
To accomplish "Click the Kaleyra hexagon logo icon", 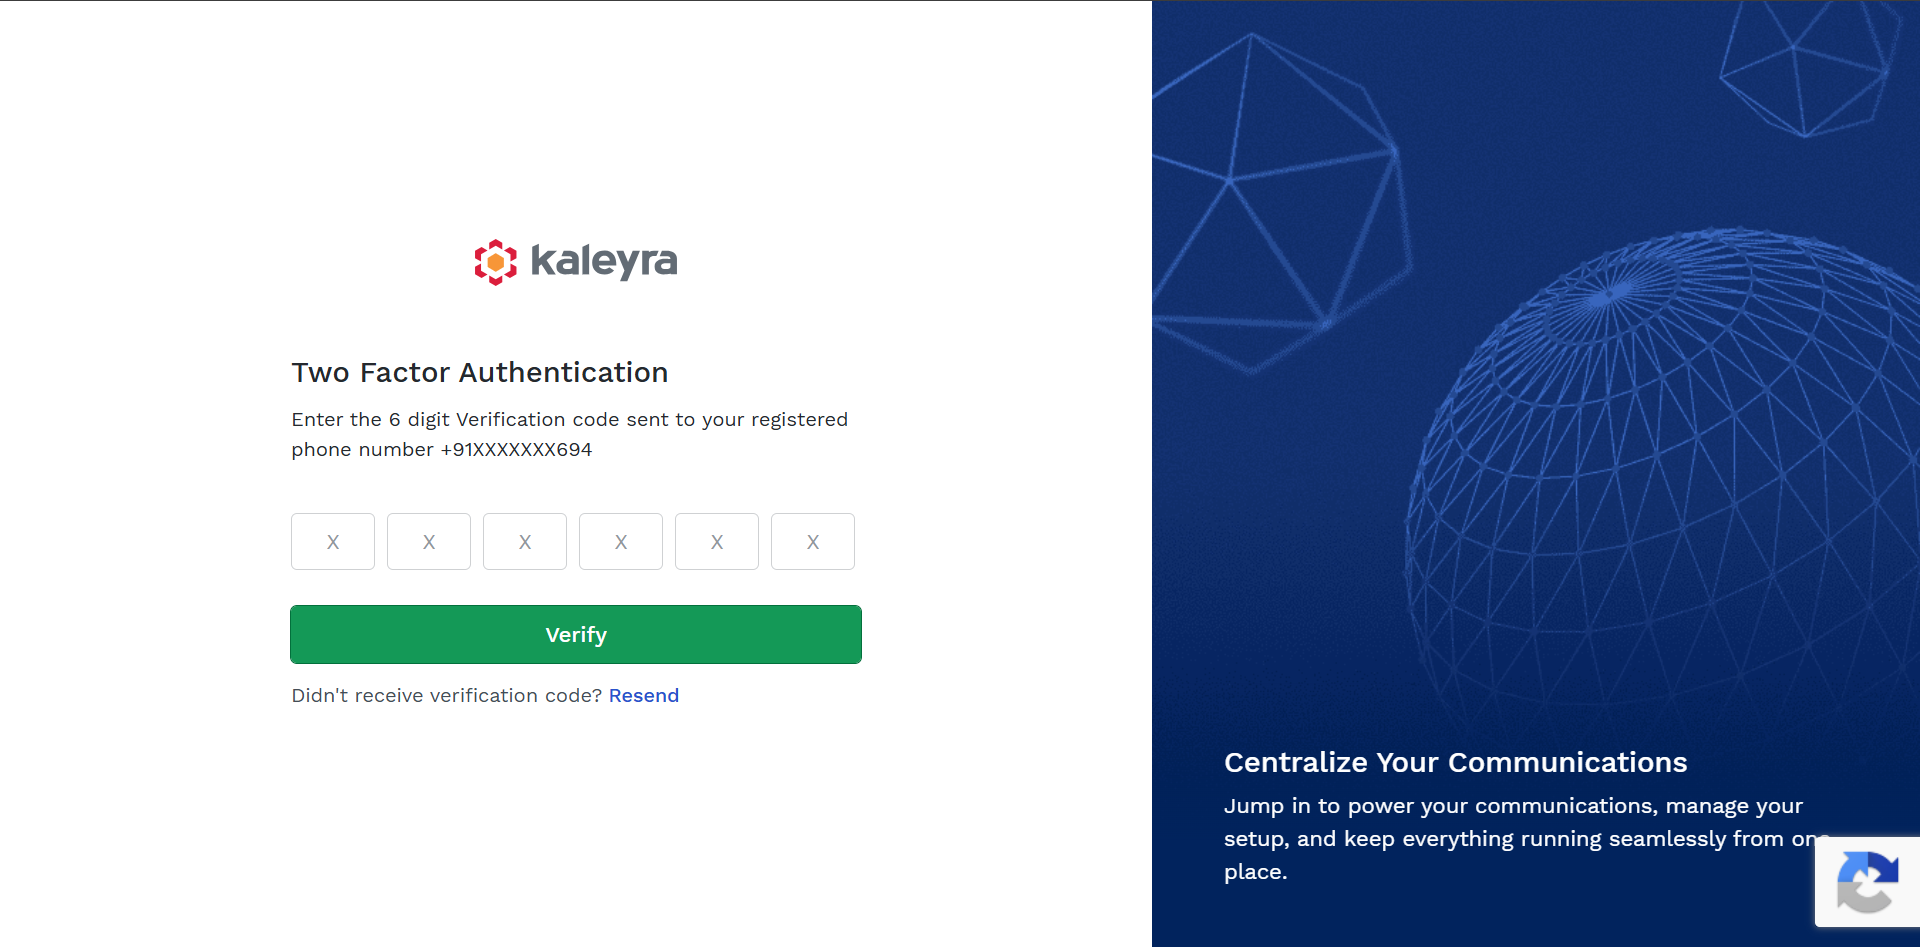I will pos(495,262).
